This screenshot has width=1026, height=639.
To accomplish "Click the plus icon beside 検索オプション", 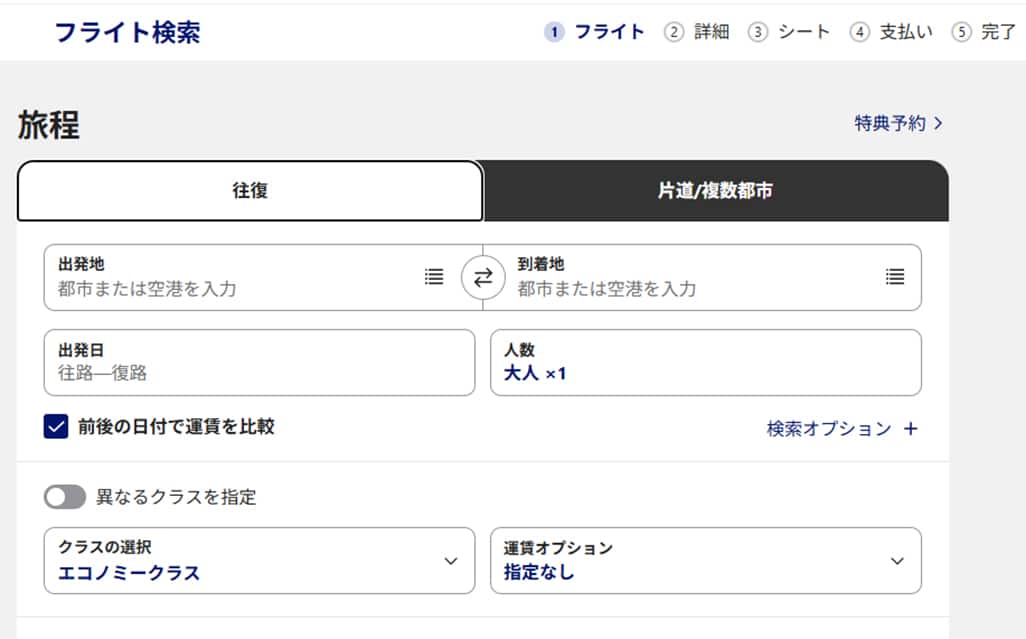I will (x=910, y=429).
